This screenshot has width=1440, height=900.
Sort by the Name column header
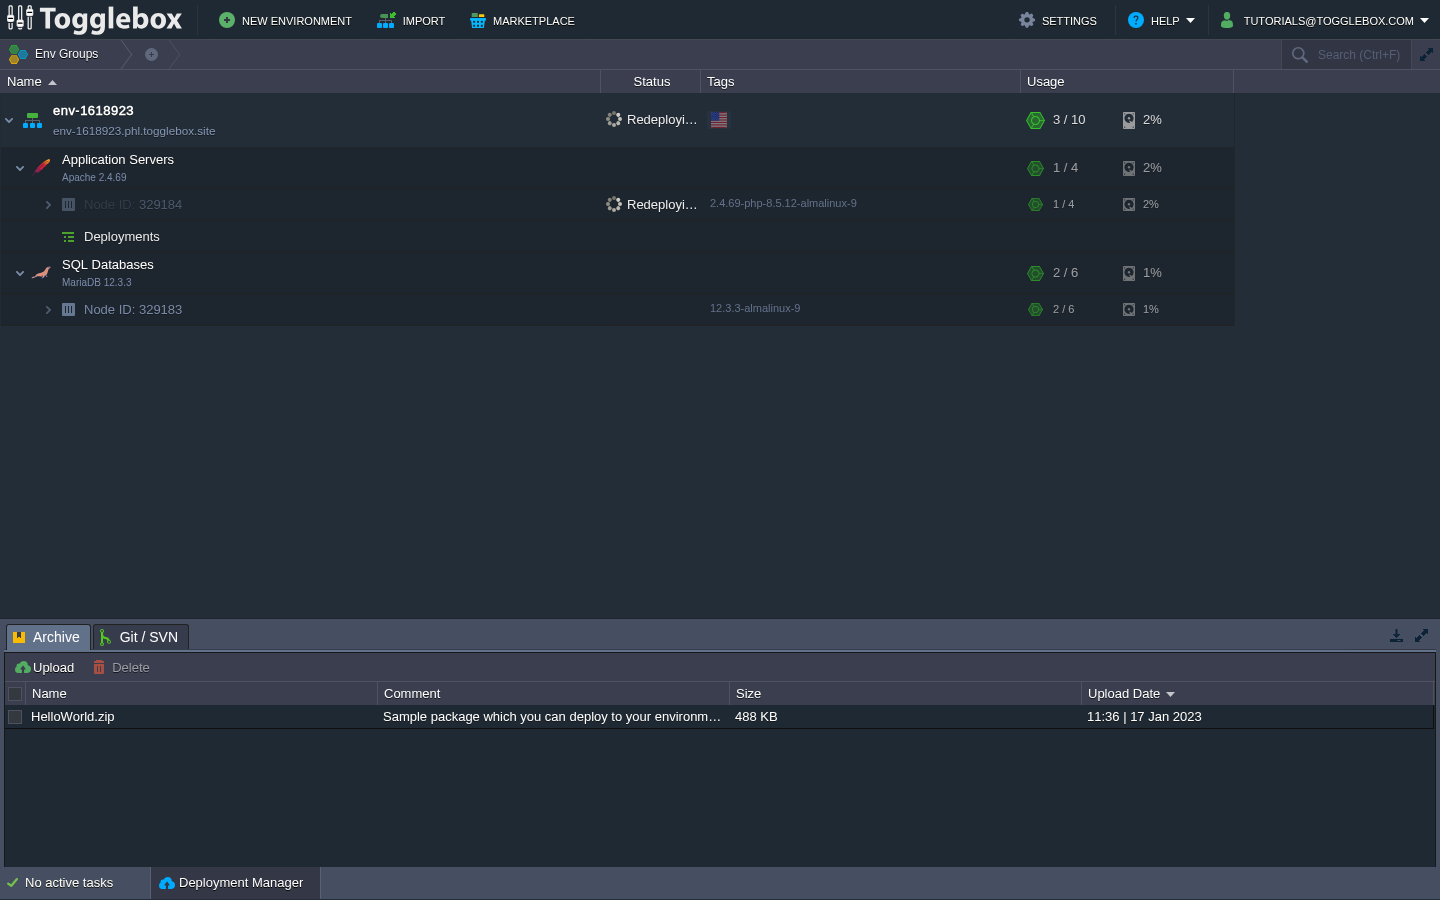coord(300,82)
